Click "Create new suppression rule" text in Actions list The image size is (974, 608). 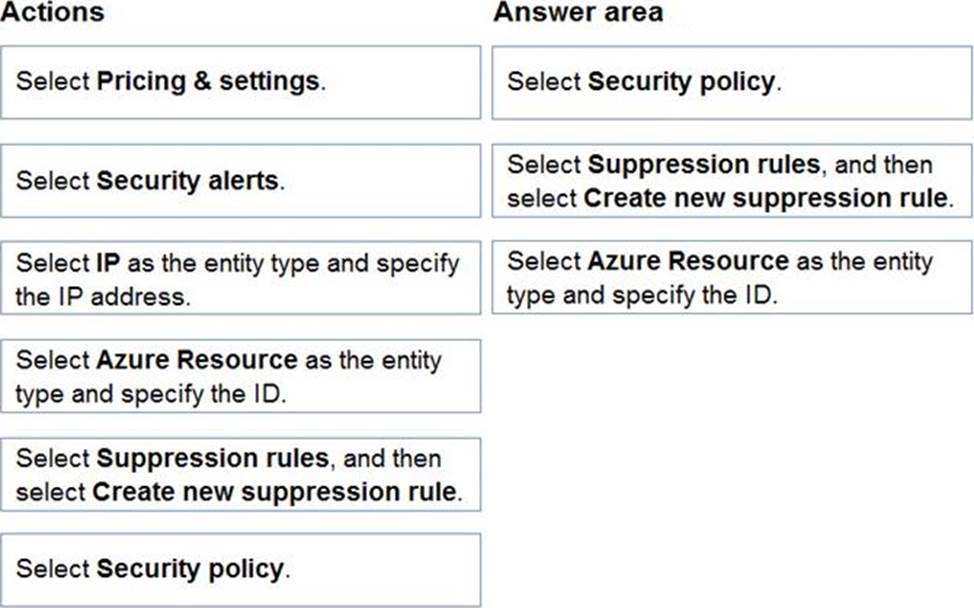click(274, 492)
